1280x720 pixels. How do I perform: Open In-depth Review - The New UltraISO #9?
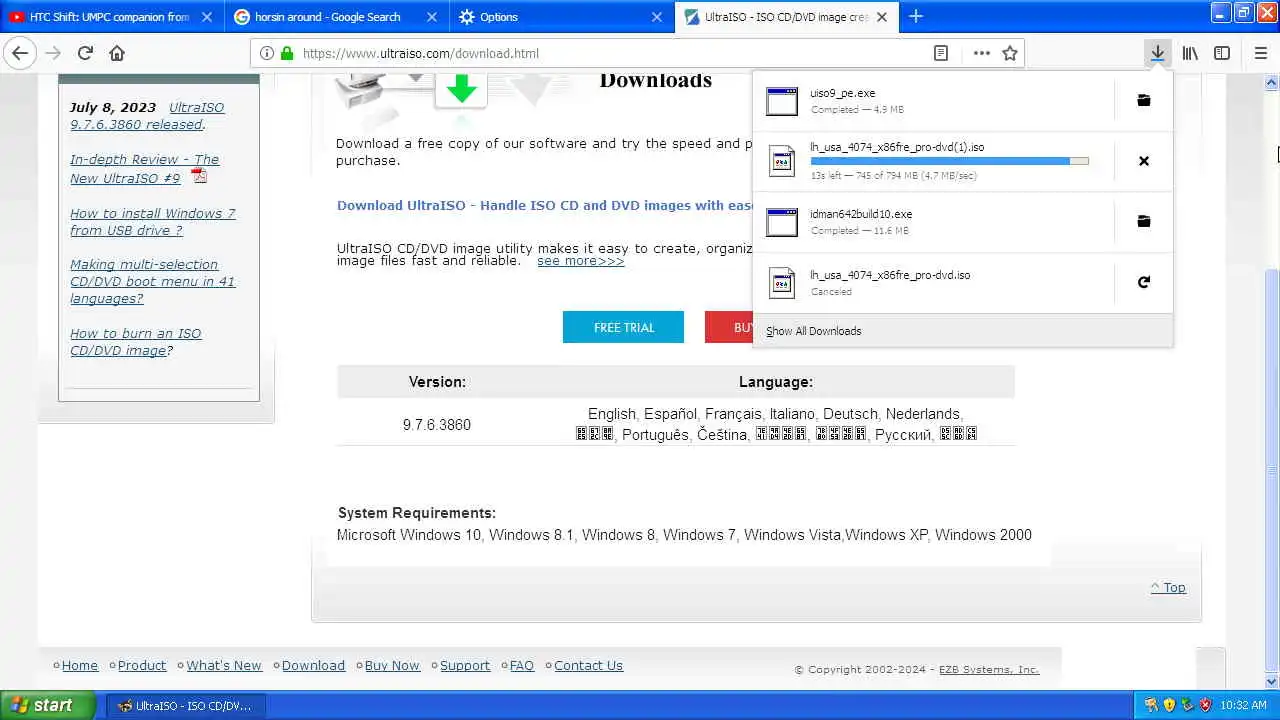tap(144, 168)
